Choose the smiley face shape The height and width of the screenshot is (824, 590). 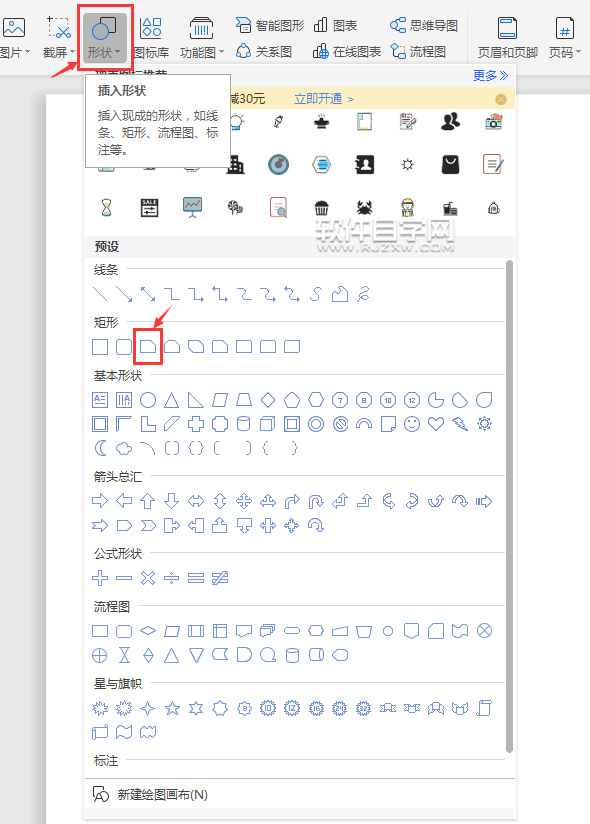pos(412,424)
